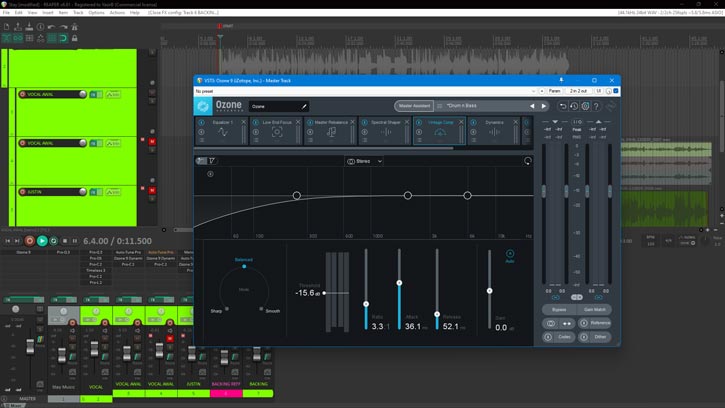725x408 pixels.
Task: Toggle snap toolbar icon
Action: coord(63,38)
